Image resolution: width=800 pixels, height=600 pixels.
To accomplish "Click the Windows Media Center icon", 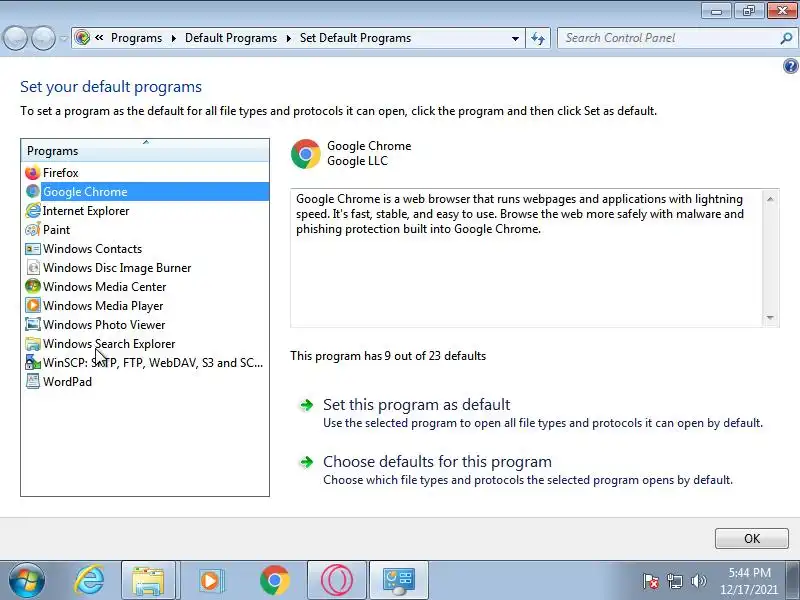I will 33,287.
